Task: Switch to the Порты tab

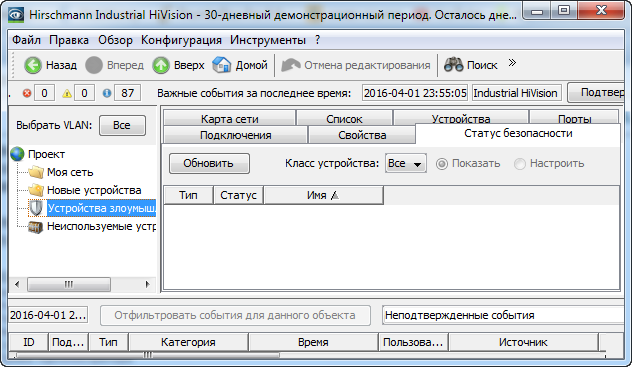Action: [574, 118]
